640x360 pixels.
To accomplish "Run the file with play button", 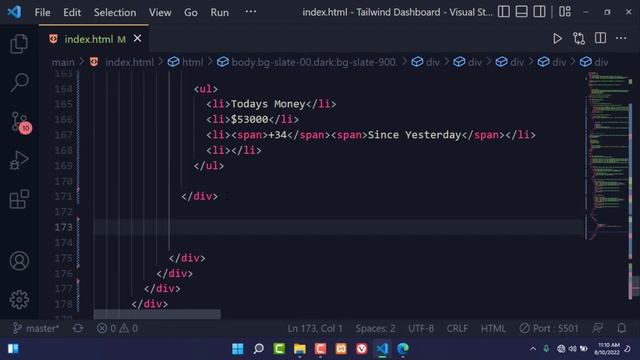I will point(557,39).
